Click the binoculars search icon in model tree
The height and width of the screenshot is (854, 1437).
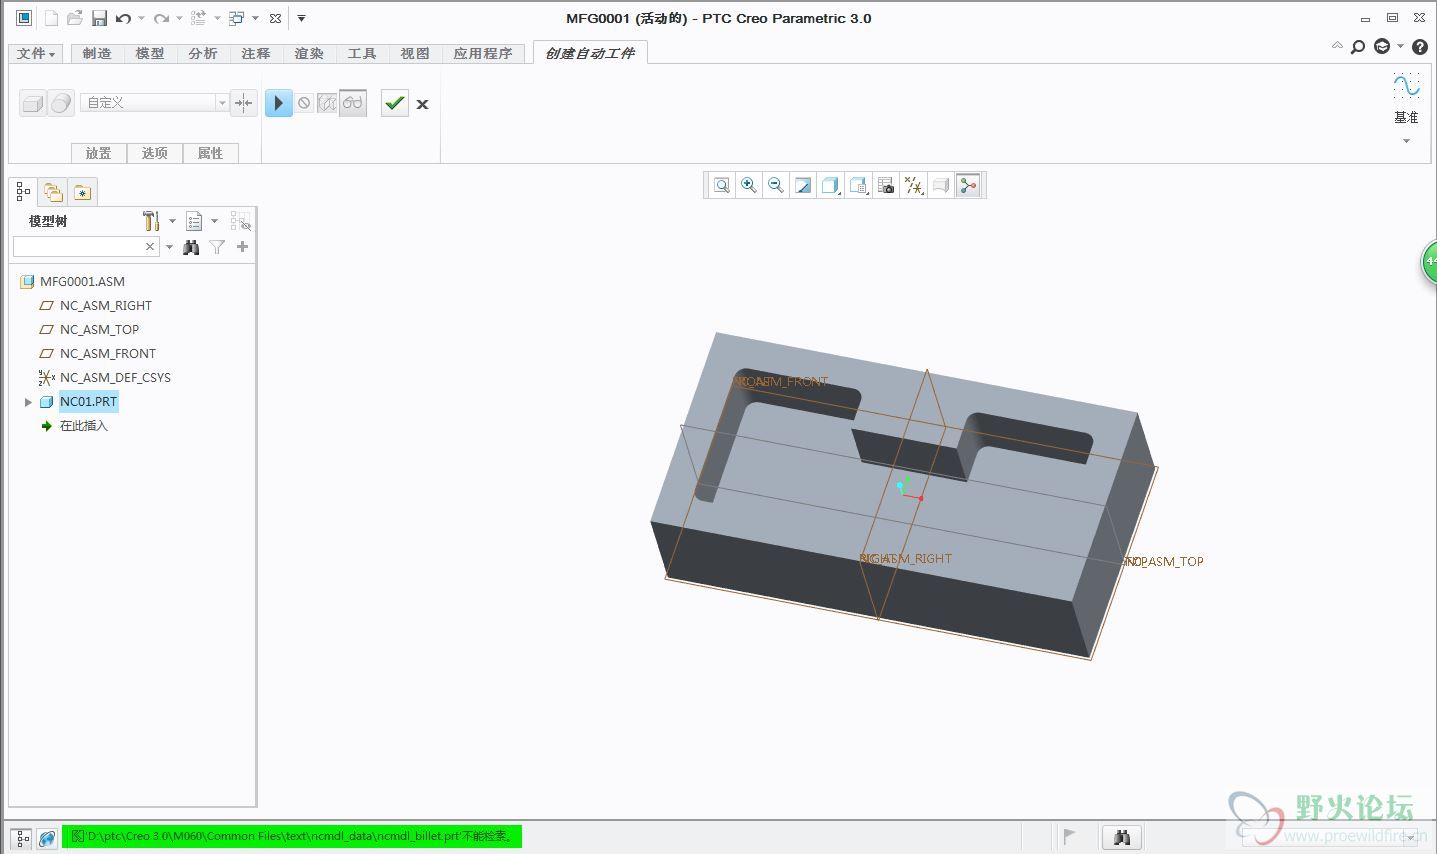tap(191, 247)
